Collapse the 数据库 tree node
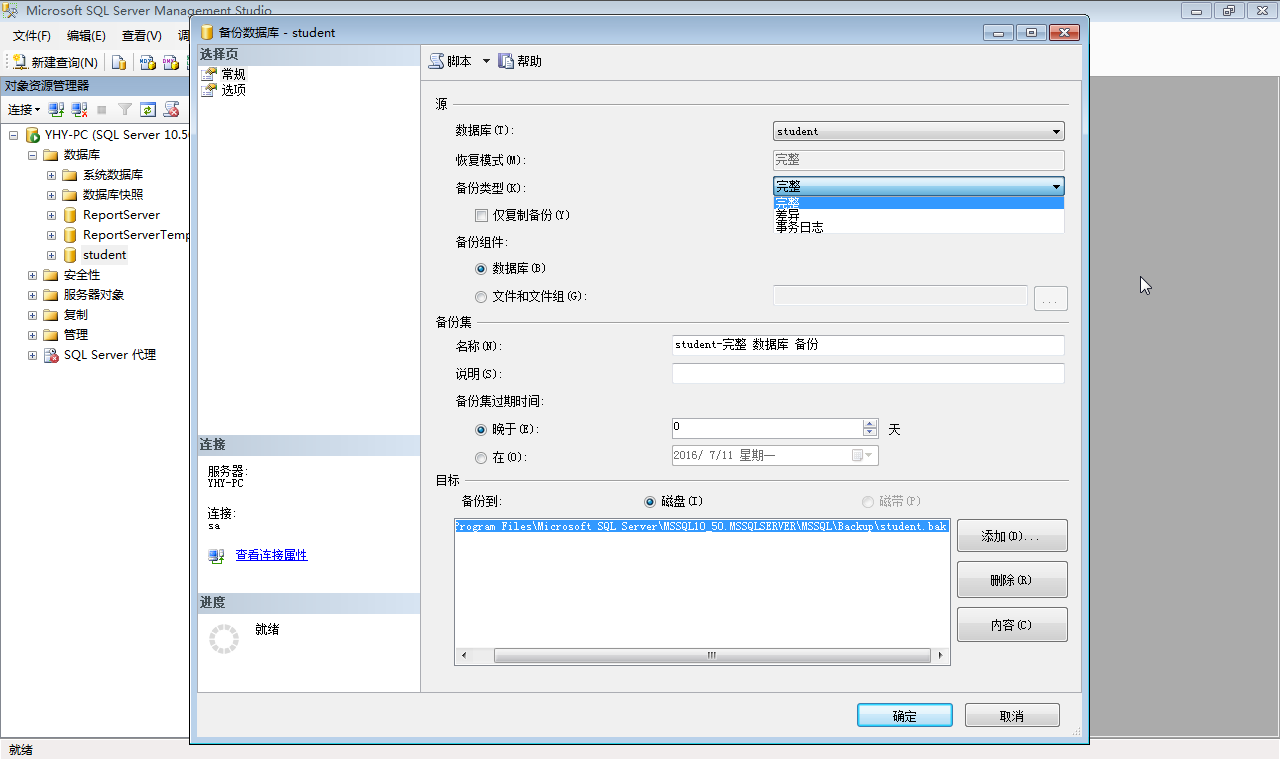This screenshot has width=1280, height=760. 33,155
